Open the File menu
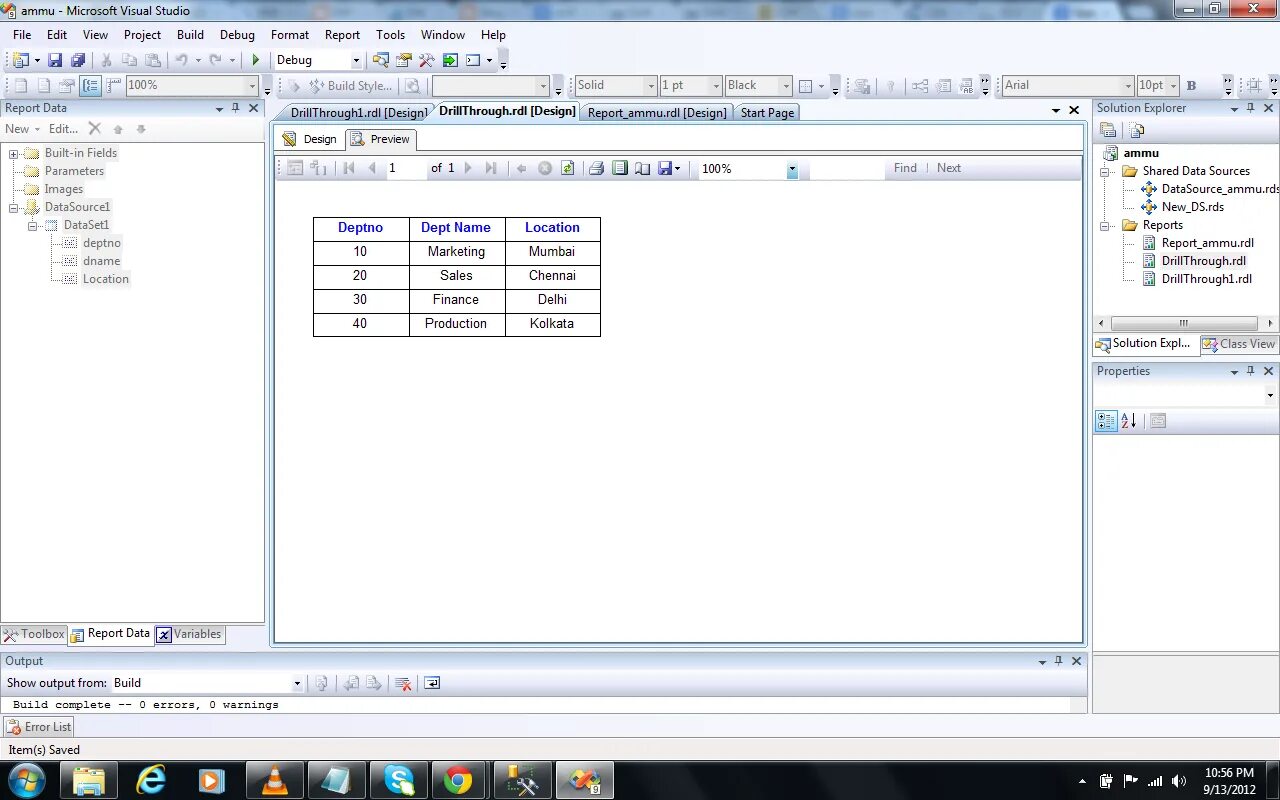The image size is (1280, 800). pos(22,34)
